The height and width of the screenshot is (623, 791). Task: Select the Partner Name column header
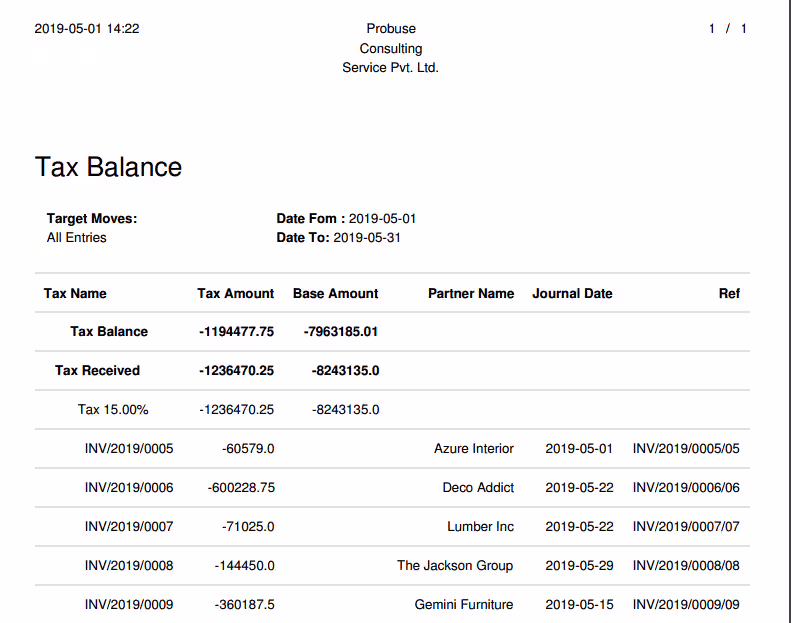point(471,294)
